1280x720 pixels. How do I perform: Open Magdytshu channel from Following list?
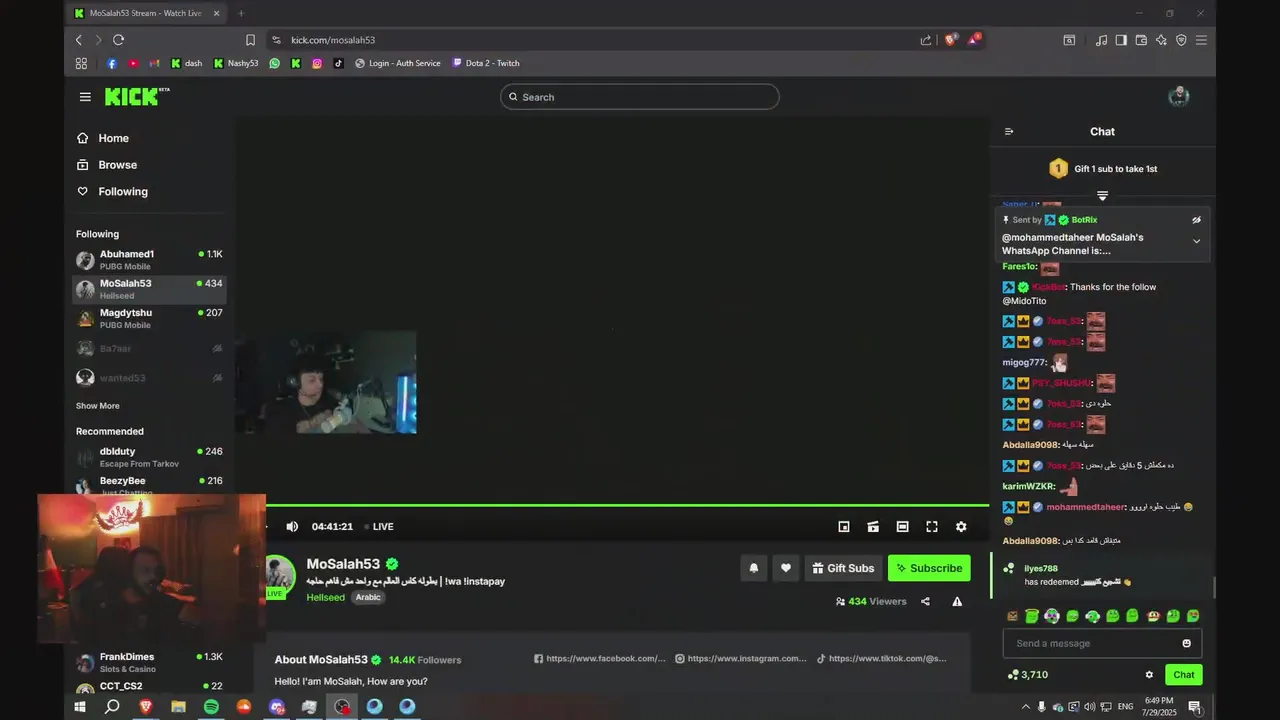coord(149,318)
